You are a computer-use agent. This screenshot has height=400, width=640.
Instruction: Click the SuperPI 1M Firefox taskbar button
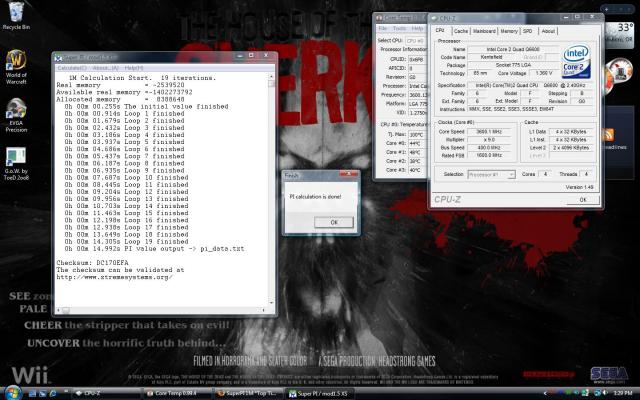pyautogui.click(x=249, y=394)
